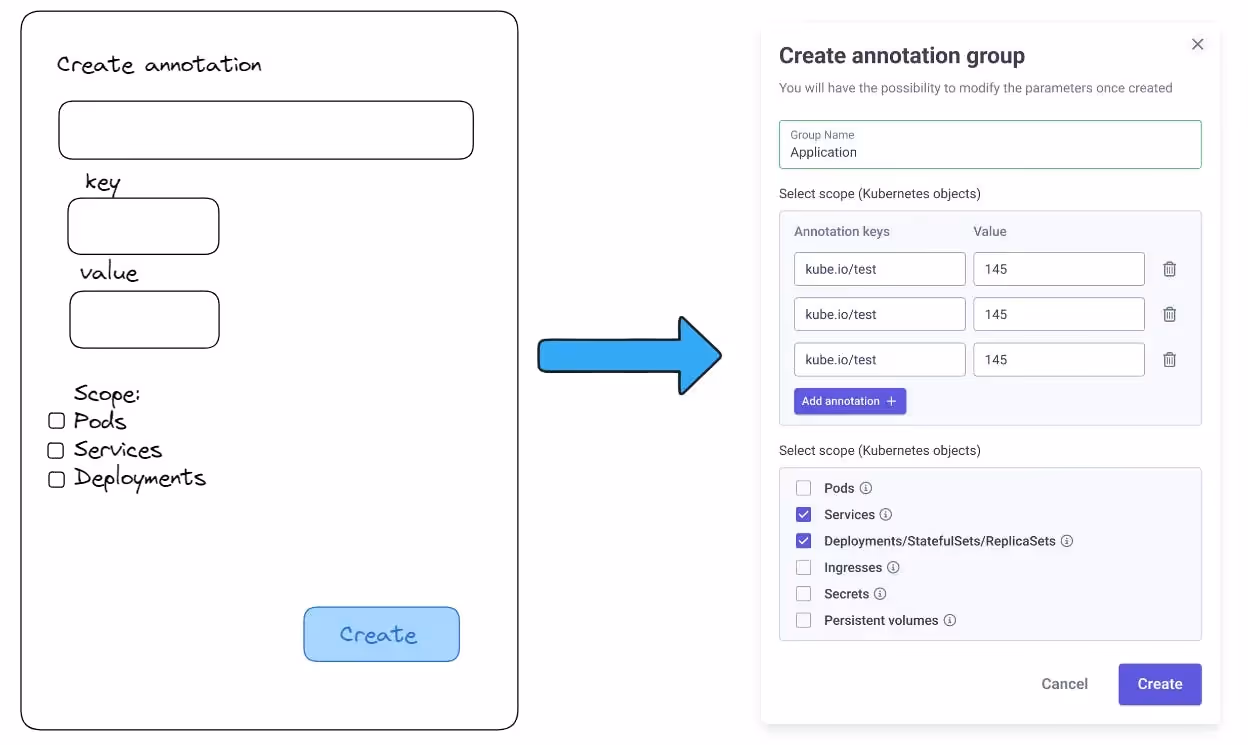
Task: Disable the Deployments/StatefulSets/ReplicaSets checkbox
Action: pos(803,541)
